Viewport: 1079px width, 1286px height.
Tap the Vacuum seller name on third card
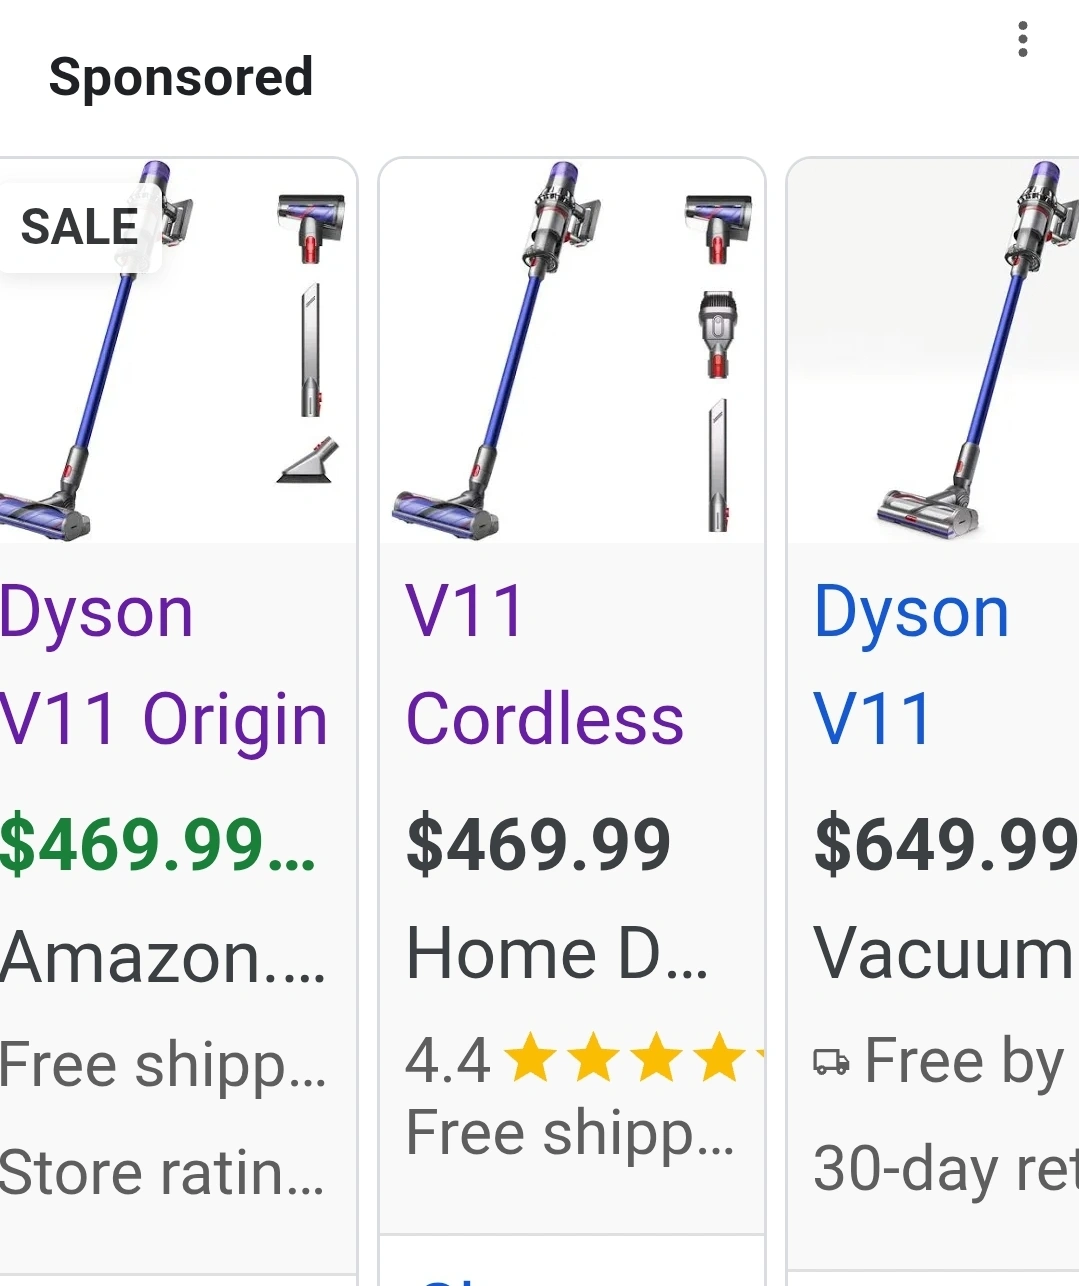click(944, 953)
